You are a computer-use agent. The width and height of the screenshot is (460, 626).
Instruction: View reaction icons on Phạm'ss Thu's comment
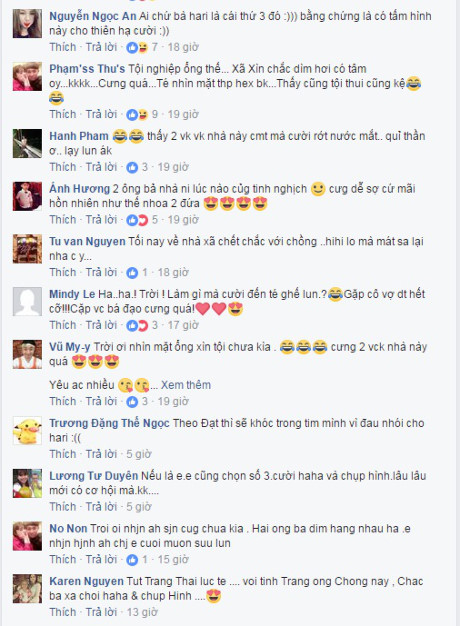point(137,115)
